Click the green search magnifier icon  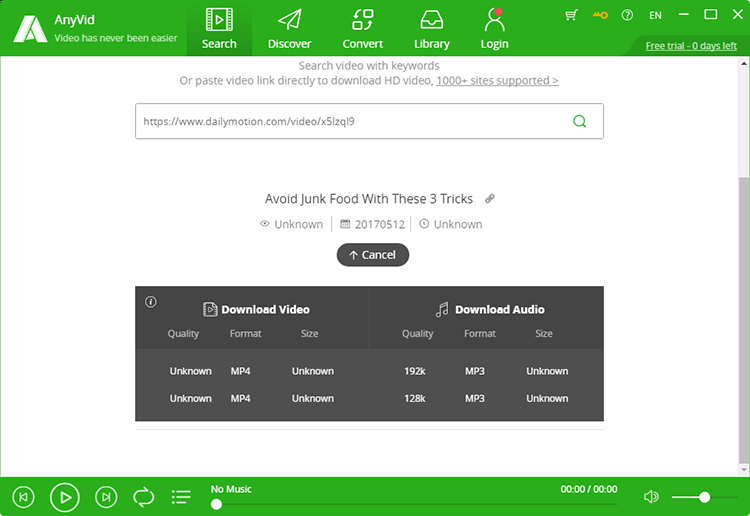coord(579,121)
